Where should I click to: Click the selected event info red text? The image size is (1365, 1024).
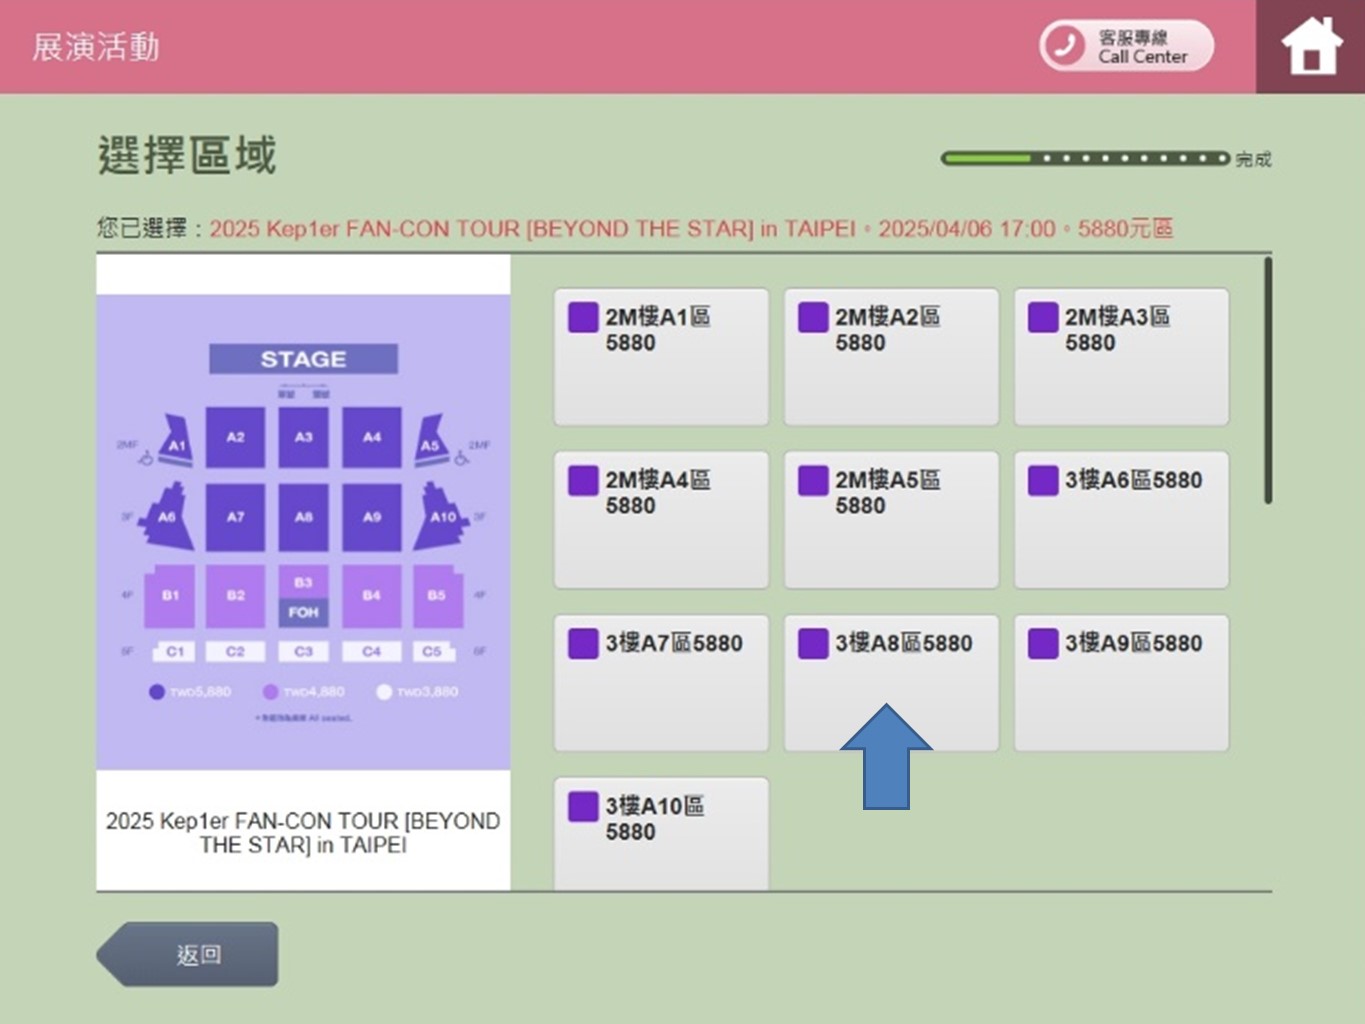tap(691, 229)
